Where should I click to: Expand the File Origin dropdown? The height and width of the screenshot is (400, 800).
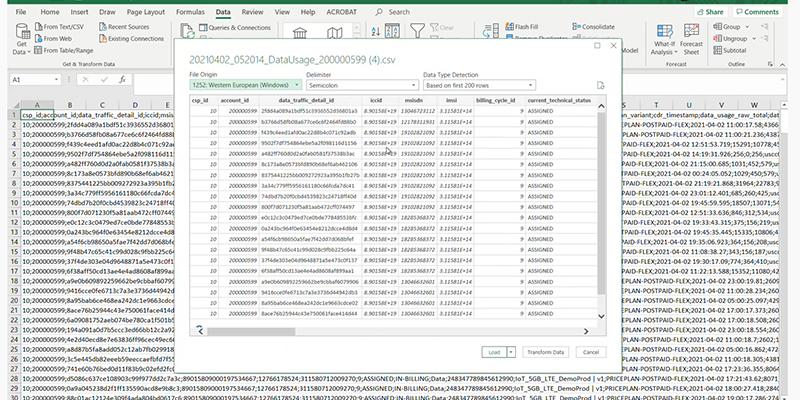click(x=294, y=86)
